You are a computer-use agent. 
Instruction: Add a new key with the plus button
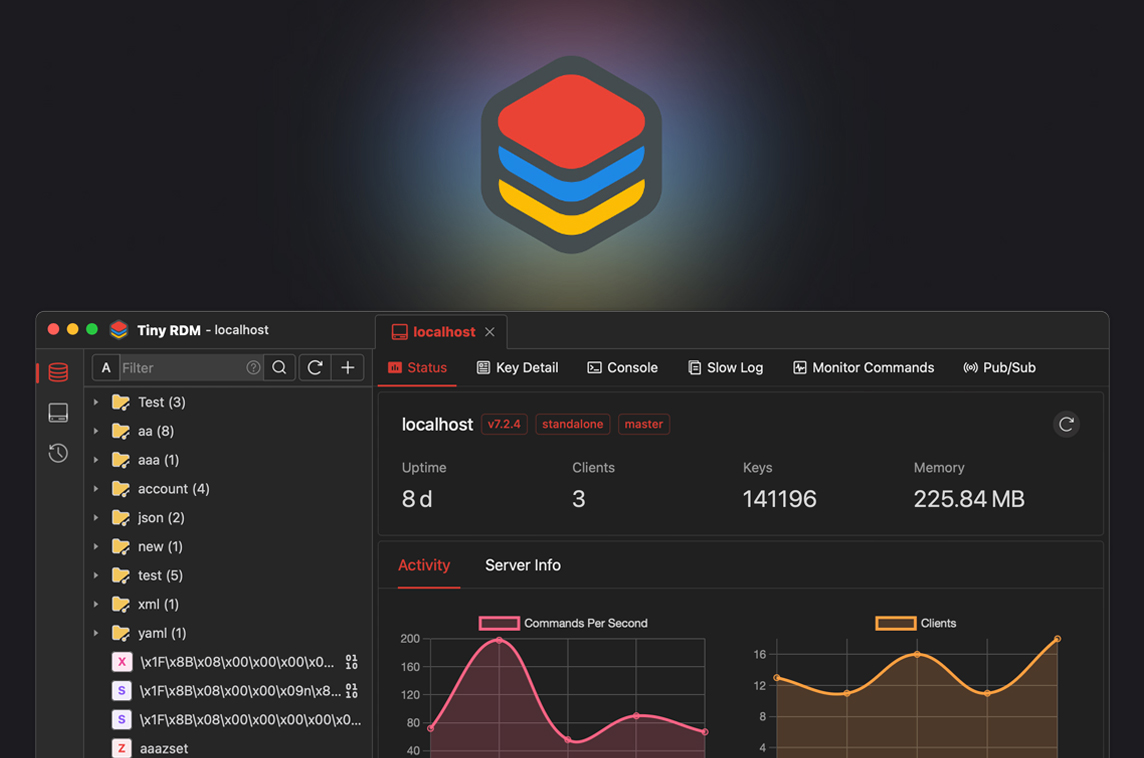[x=348, y=368]
